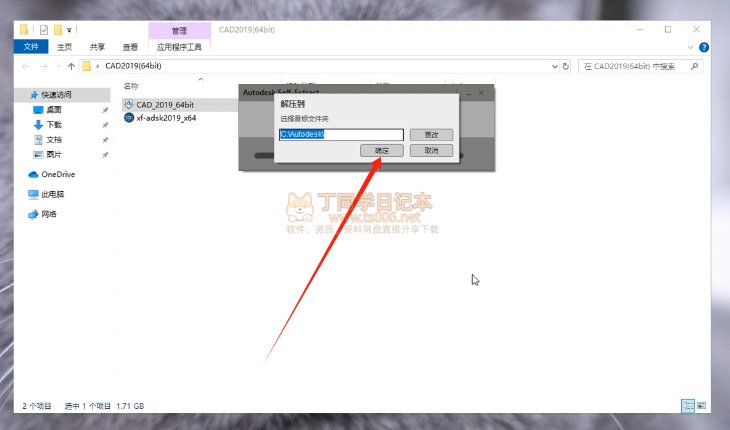
Task: Click the pin icon next to 桌面
Action: (x=105, y=110)
